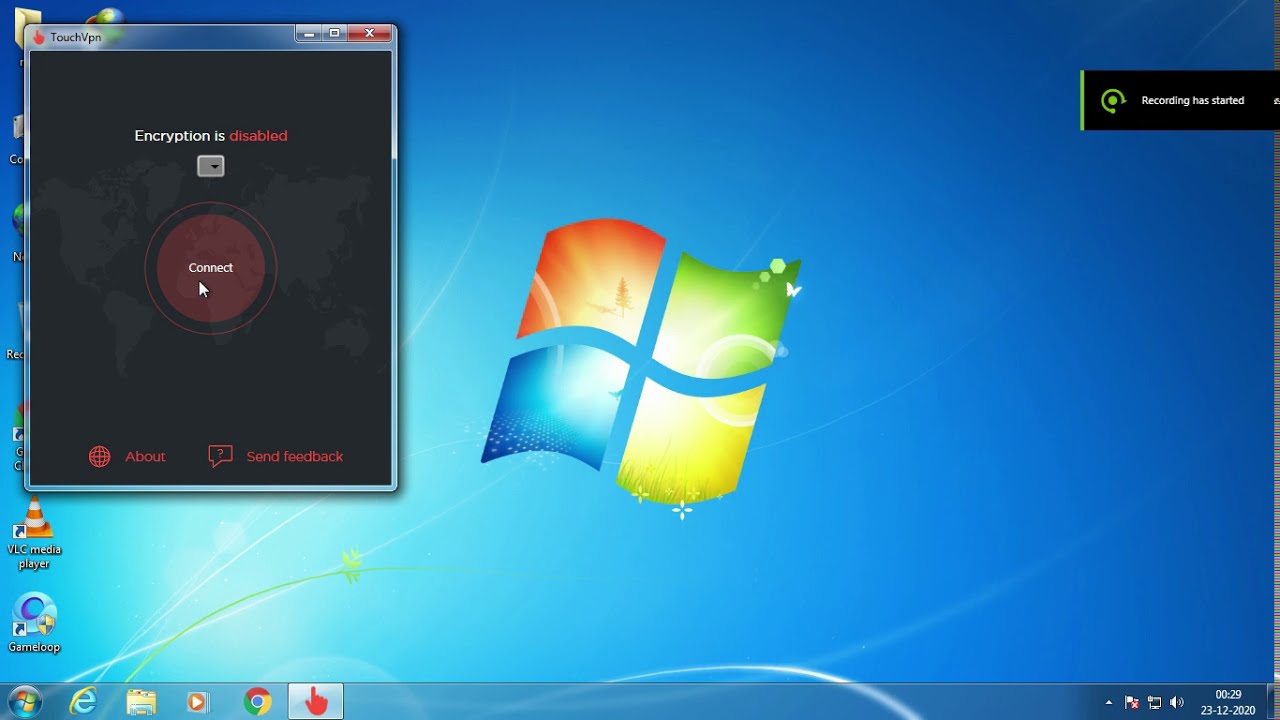Open the About link

(x=145, y=456)
